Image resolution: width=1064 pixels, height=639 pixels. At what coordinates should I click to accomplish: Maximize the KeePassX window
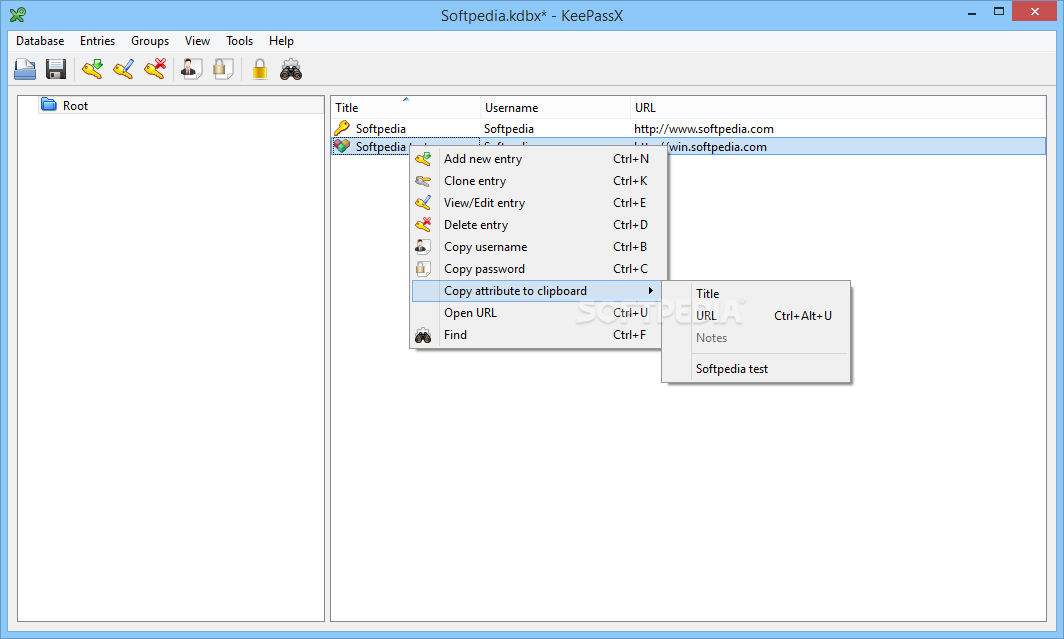tap(998, 11)
